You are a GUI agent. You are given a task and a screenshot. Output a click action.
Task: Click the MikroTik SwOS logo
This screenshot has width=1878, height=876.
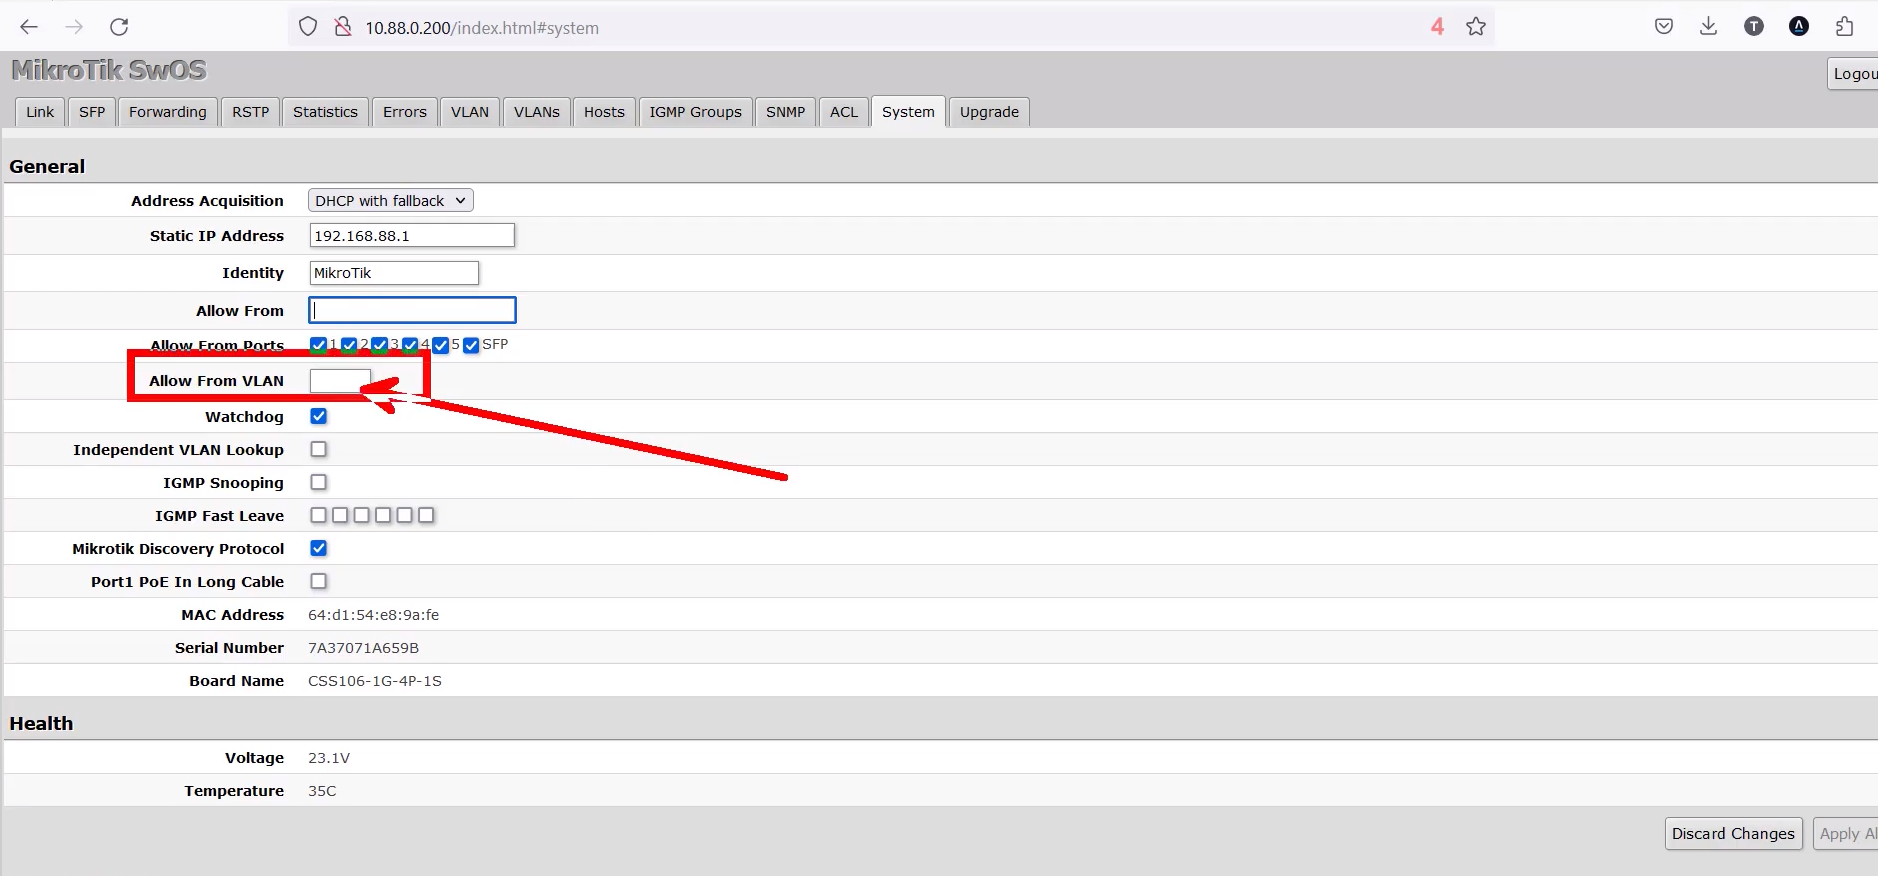109,70
